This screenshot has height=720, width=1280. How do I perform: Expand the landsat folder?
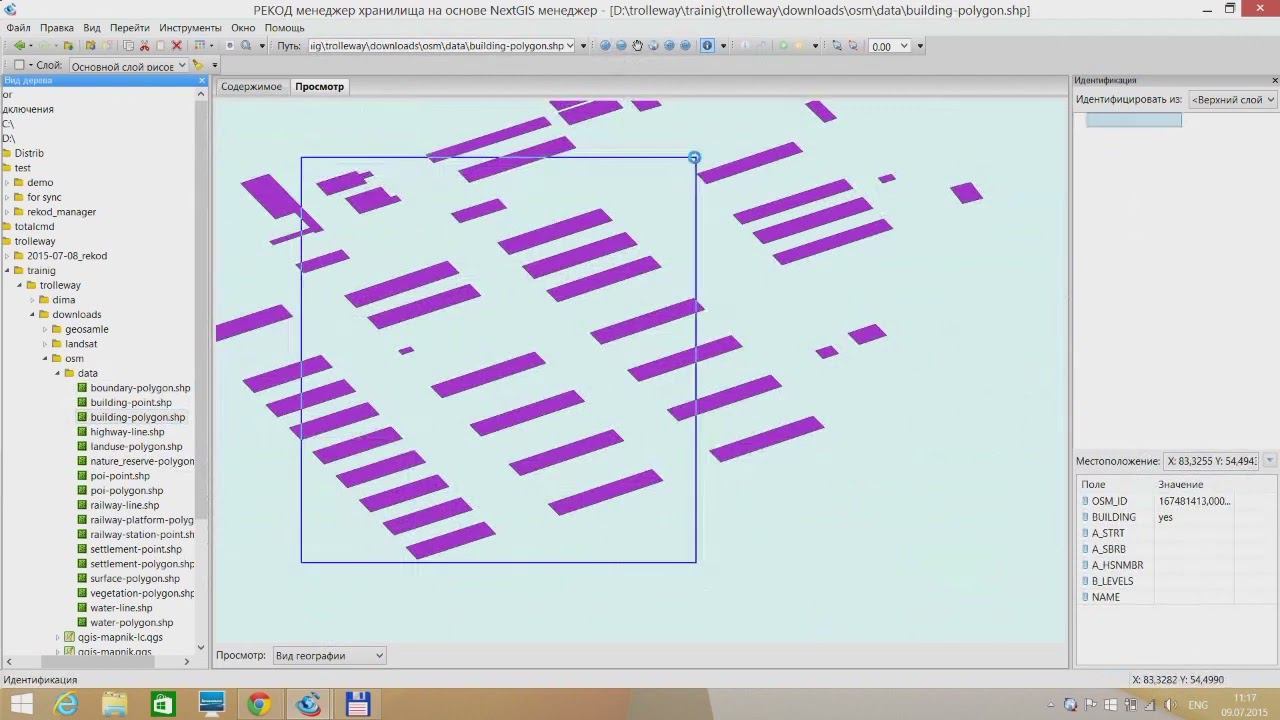(44, 344)
